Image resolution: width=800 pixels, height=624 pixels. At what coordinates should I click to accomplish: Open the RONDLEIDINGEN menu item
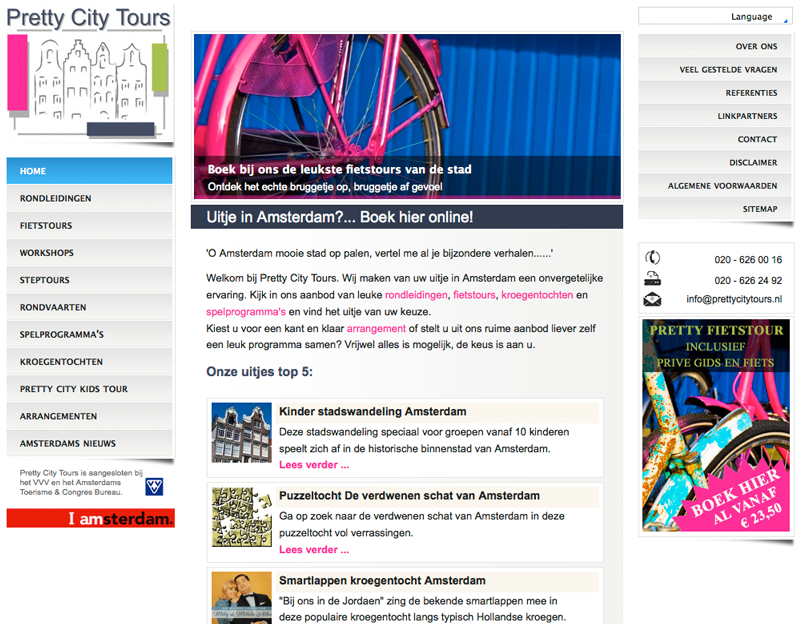[x=89, y=198]
